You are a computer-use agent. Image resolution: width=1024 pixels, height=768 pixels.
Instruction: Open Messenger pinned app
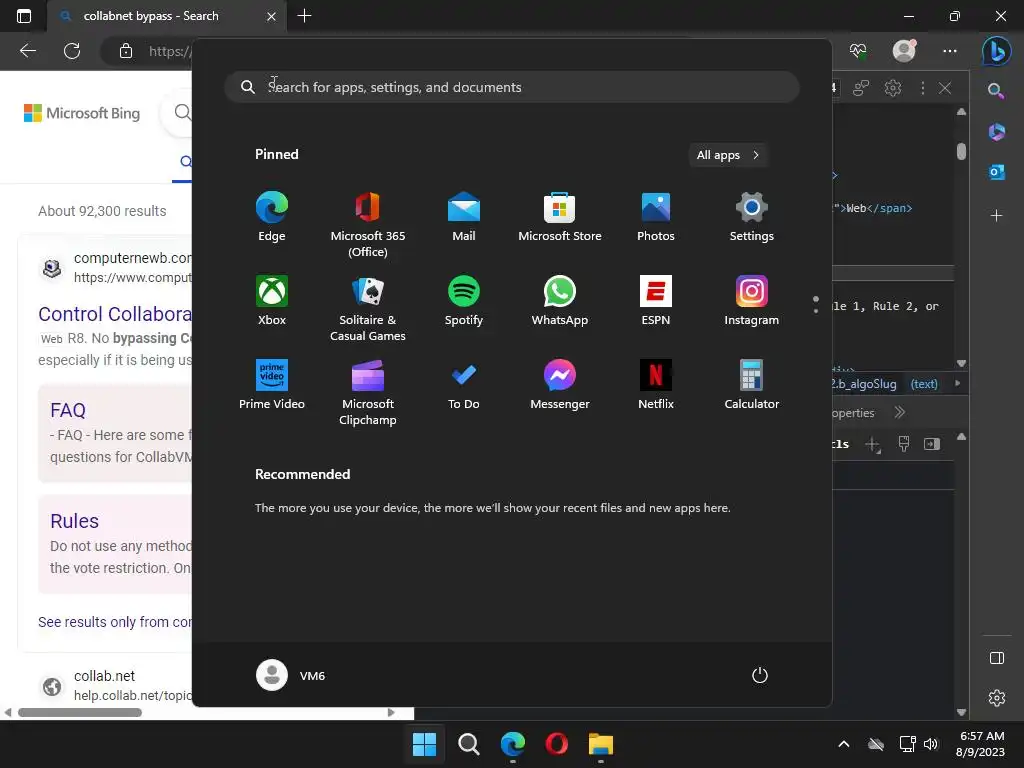coord(560,385)
